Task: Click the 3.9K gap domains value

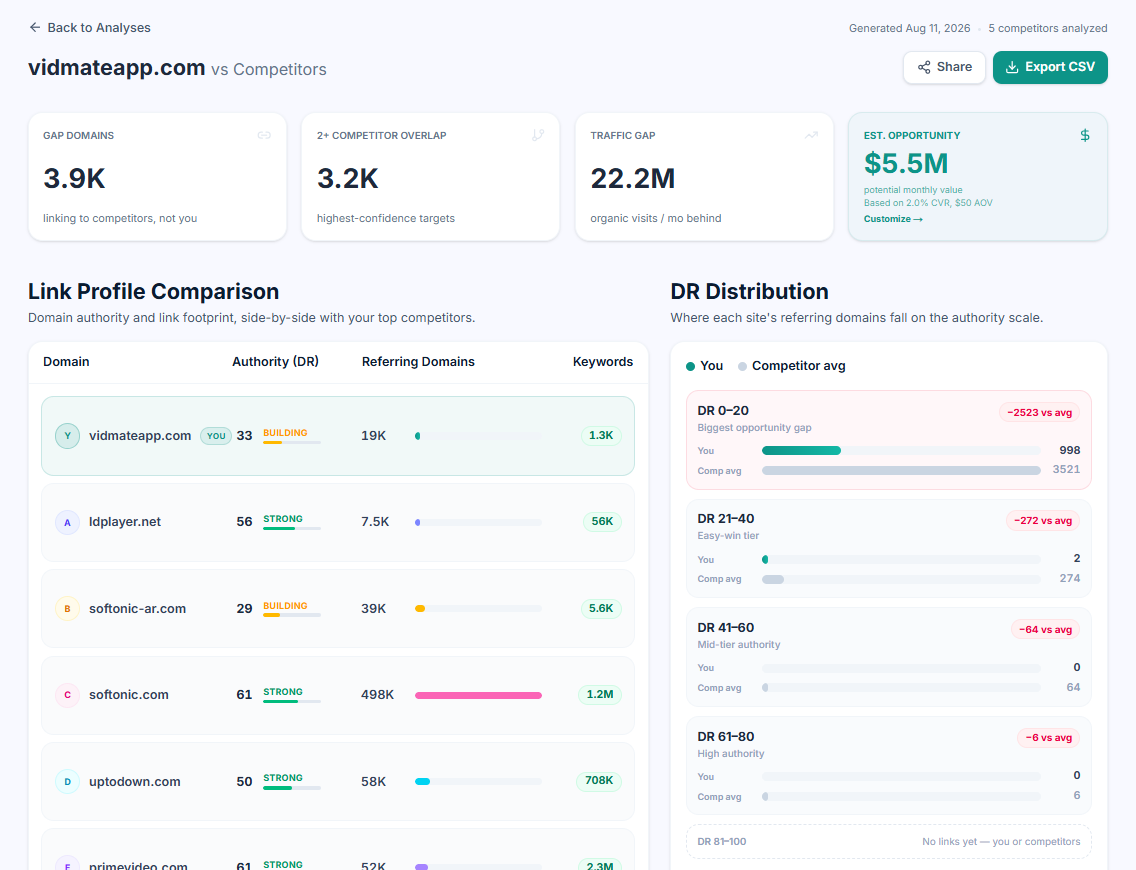Action: tap(74, 179)
